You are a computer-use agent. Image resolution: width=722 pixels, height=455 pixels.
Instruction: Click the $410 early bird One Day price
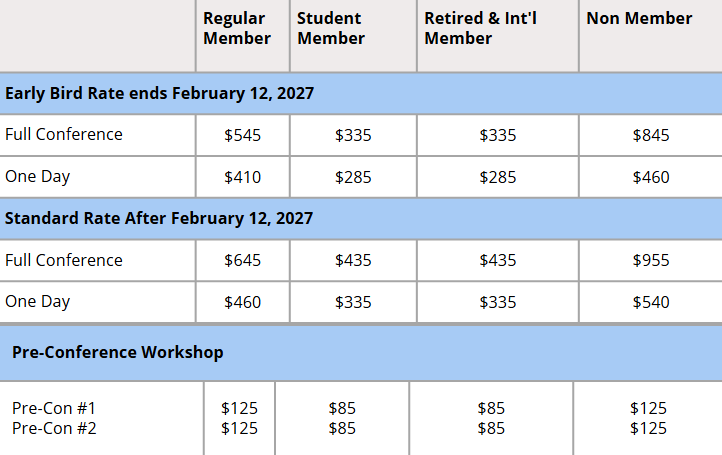242,177
